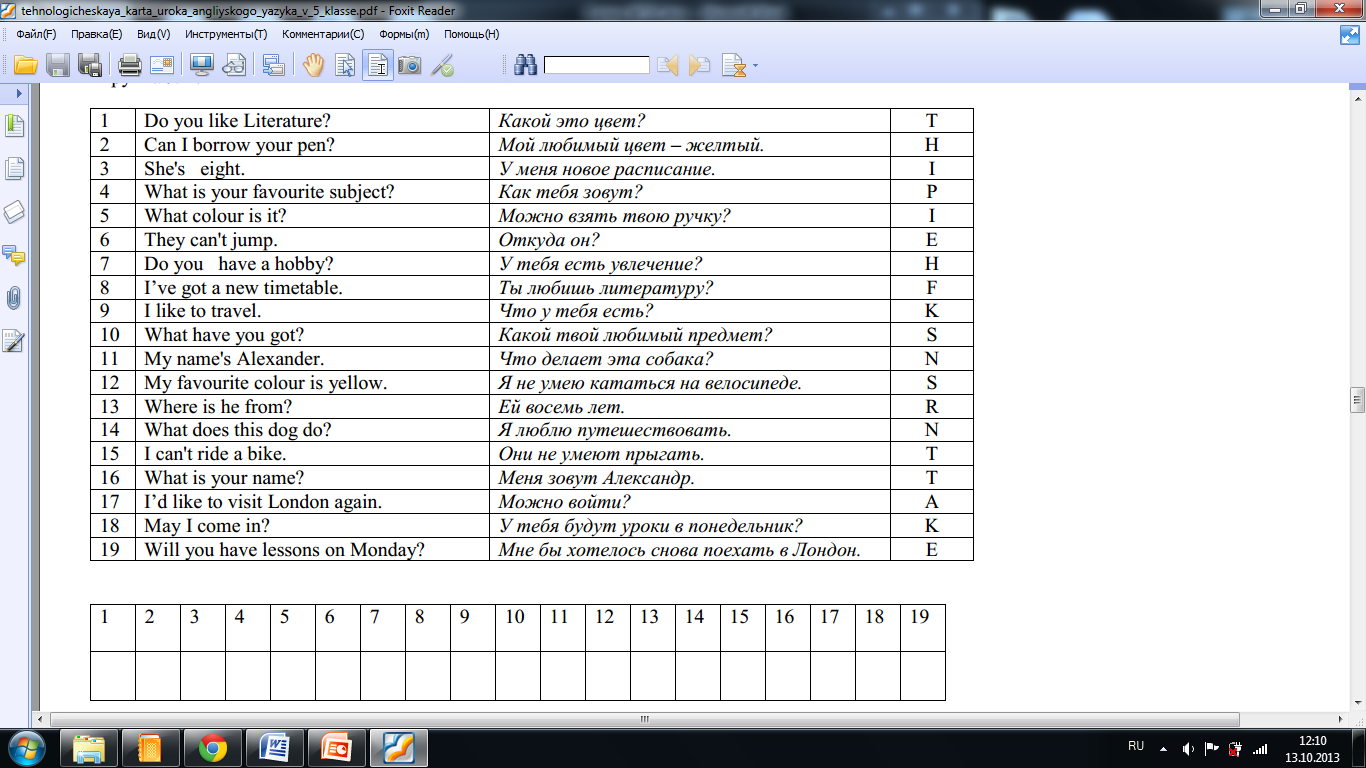Open the Bookmarks panel in sidebar
This screenshot has width=1366, height=768.
[x=14, y=126]
